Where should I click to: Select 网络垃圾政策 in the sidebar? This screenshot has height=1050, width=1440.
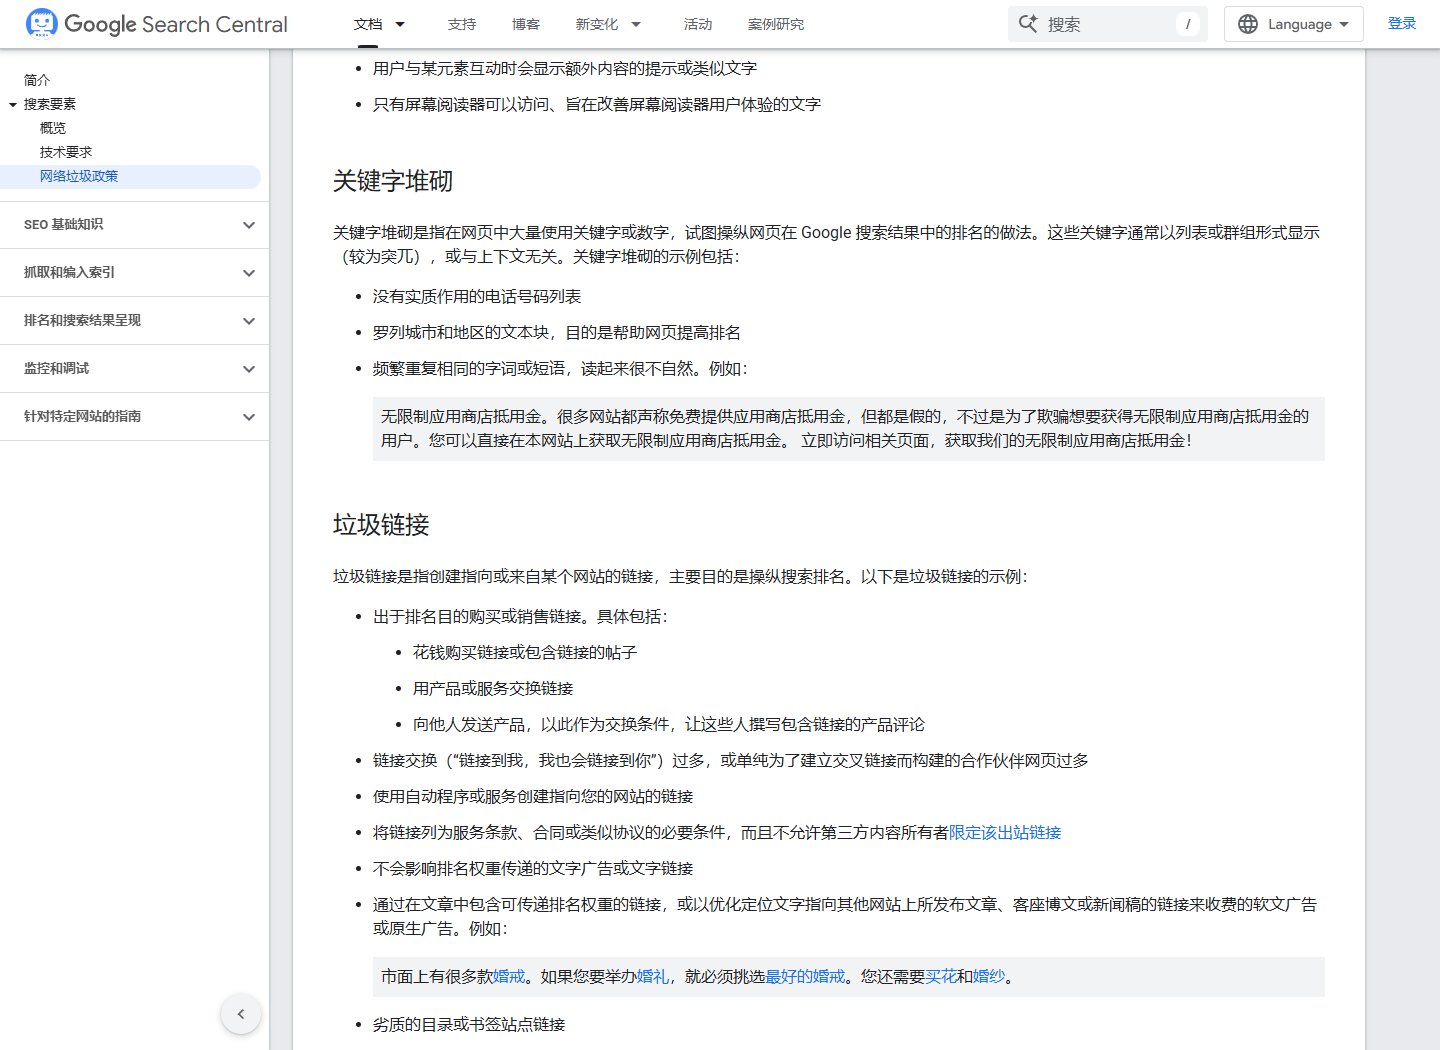coord(79,176)
